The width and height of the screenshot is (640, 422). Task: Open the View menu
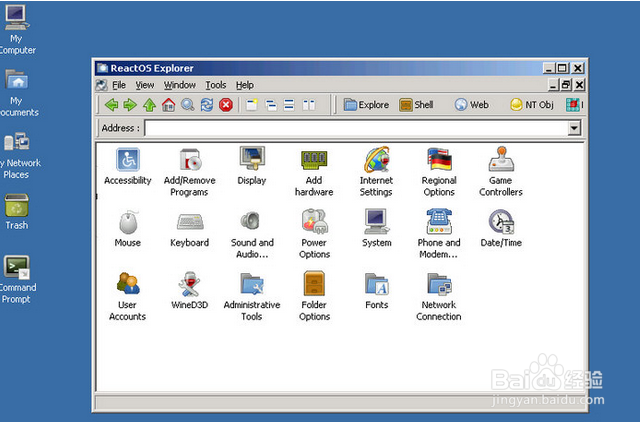145,85
